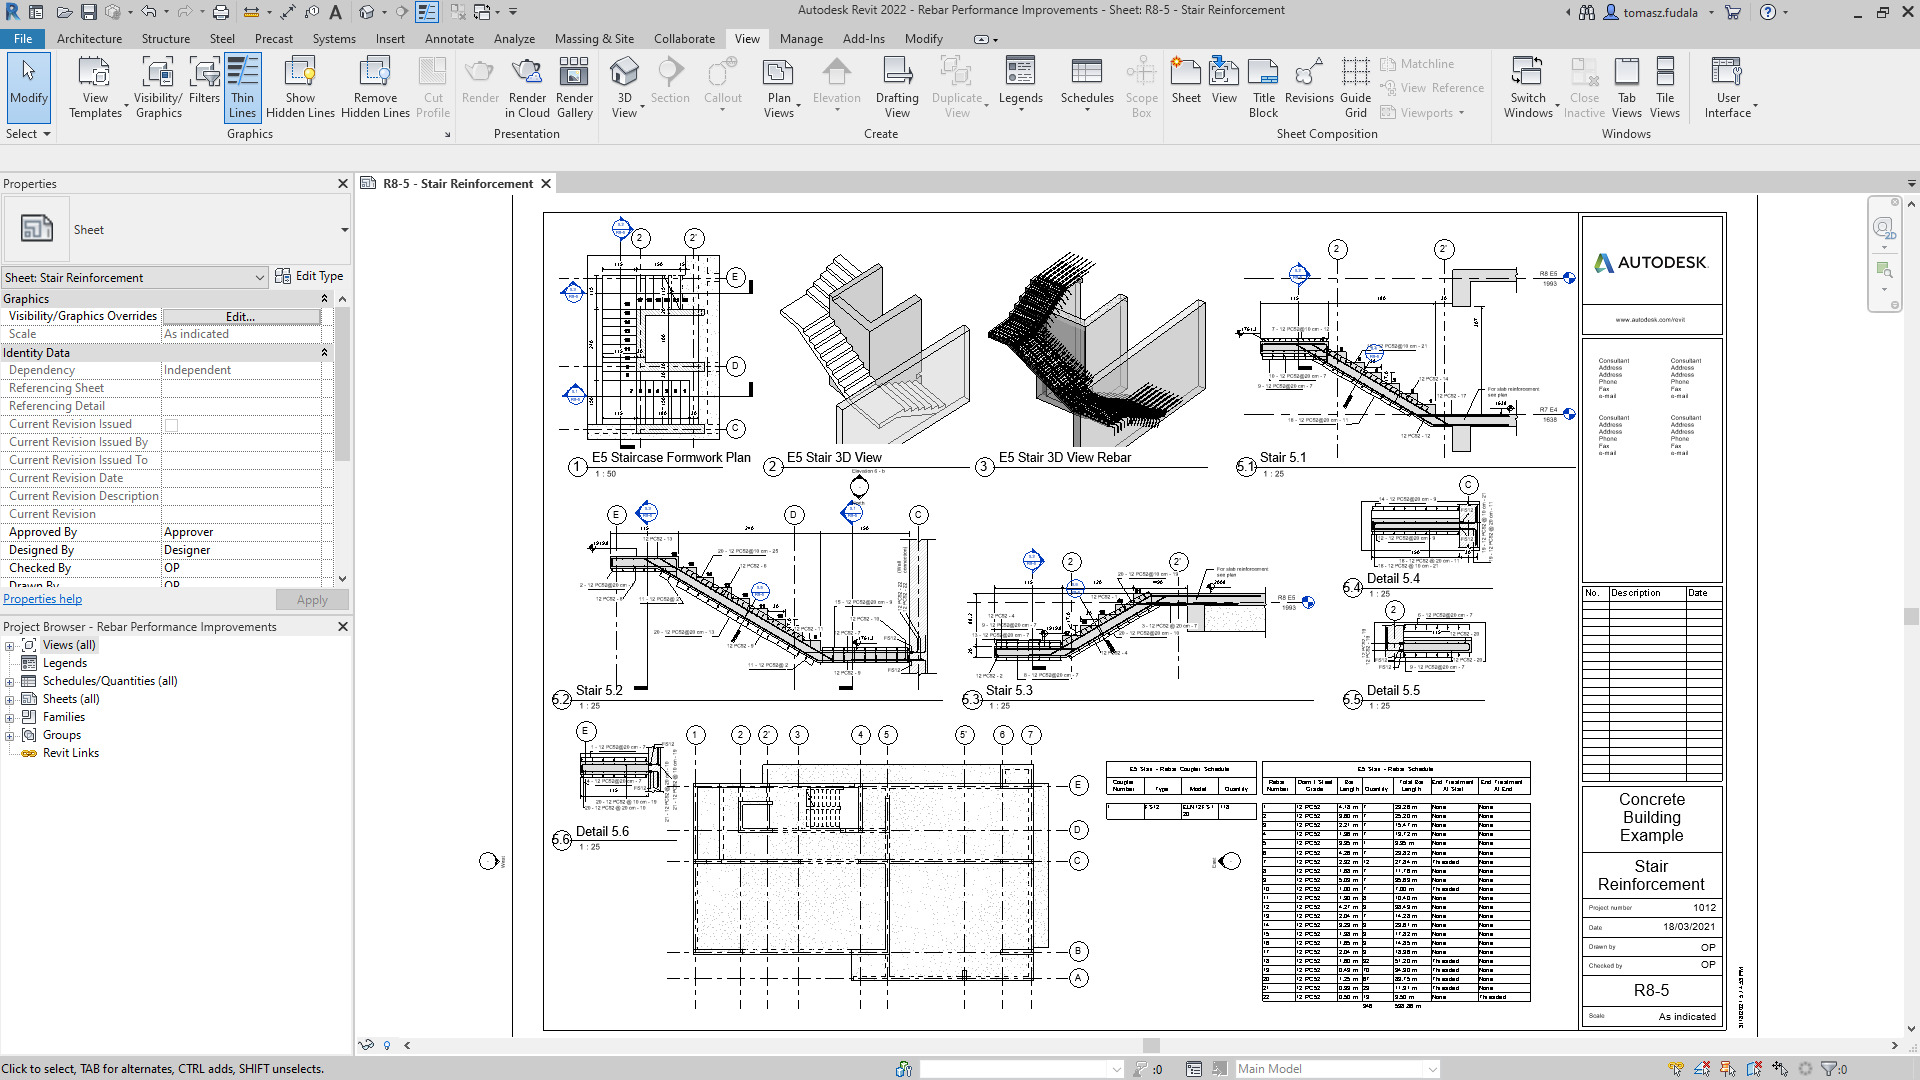This screenshot has height=1080, width=1920.
Task: Close the Properties palette
Action: point(343,184)
